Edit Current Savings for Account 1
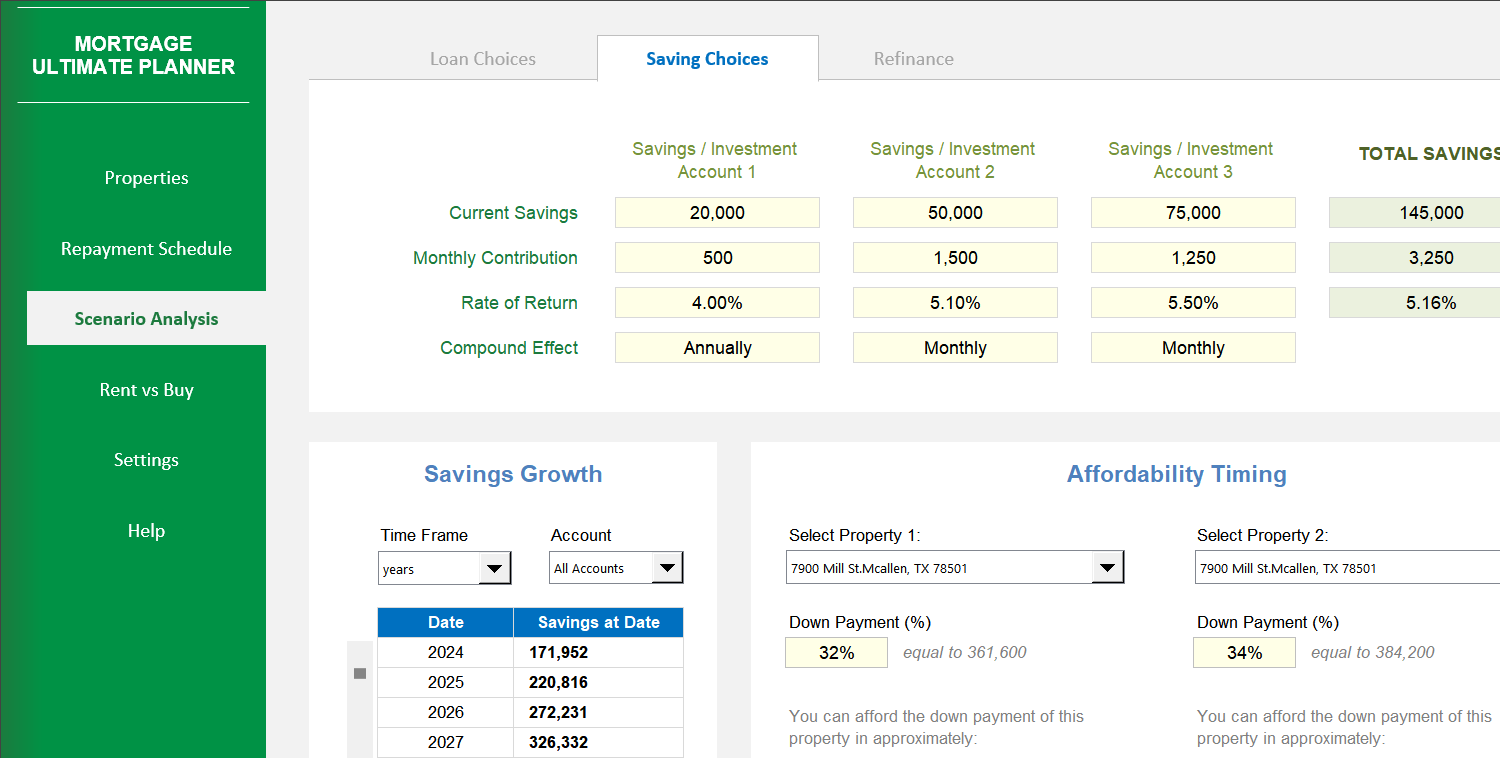The width and height of the screenshot is (1500, 758). [x=717, y=212]
